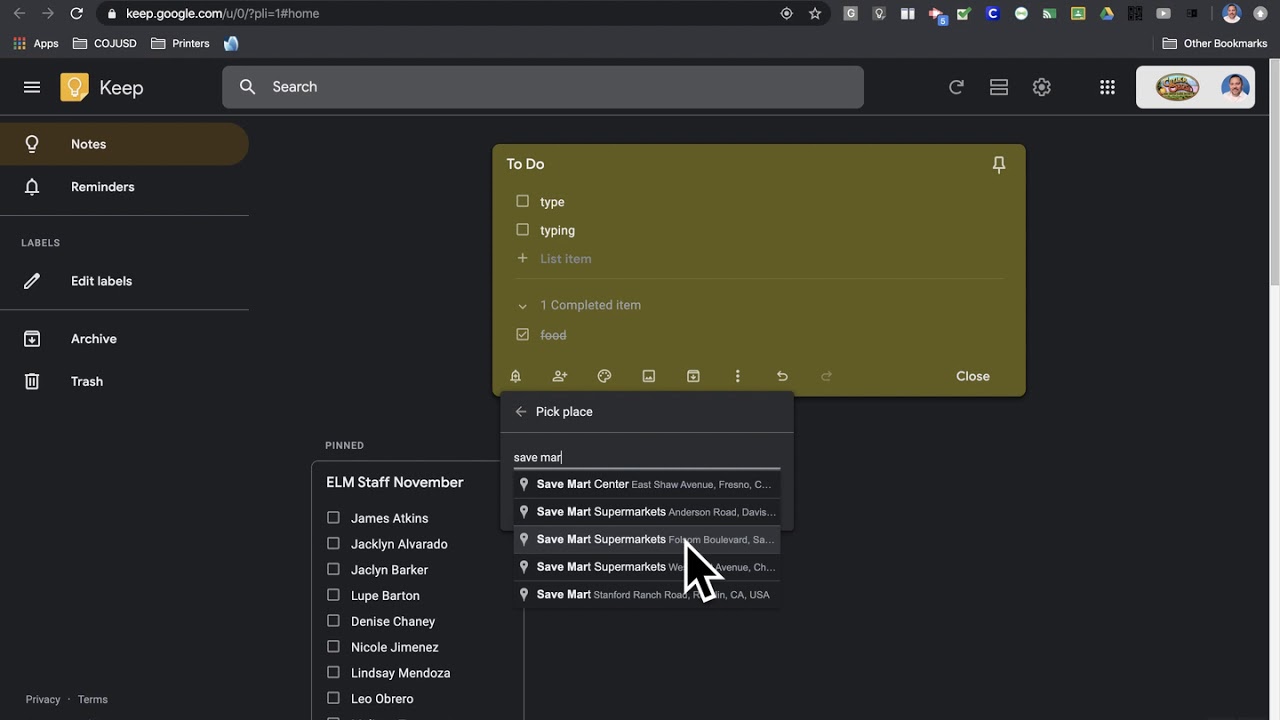Redo the edit in the note
Screen dimensions: 1280x720
pyautogui.click(x=826, y=376)
